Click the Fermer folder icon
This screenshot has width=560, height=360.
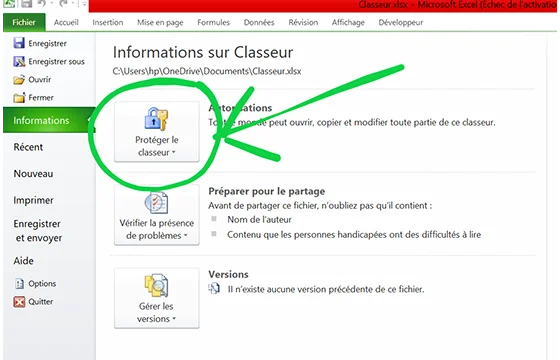pyautogui.click(x=19, y=98)
